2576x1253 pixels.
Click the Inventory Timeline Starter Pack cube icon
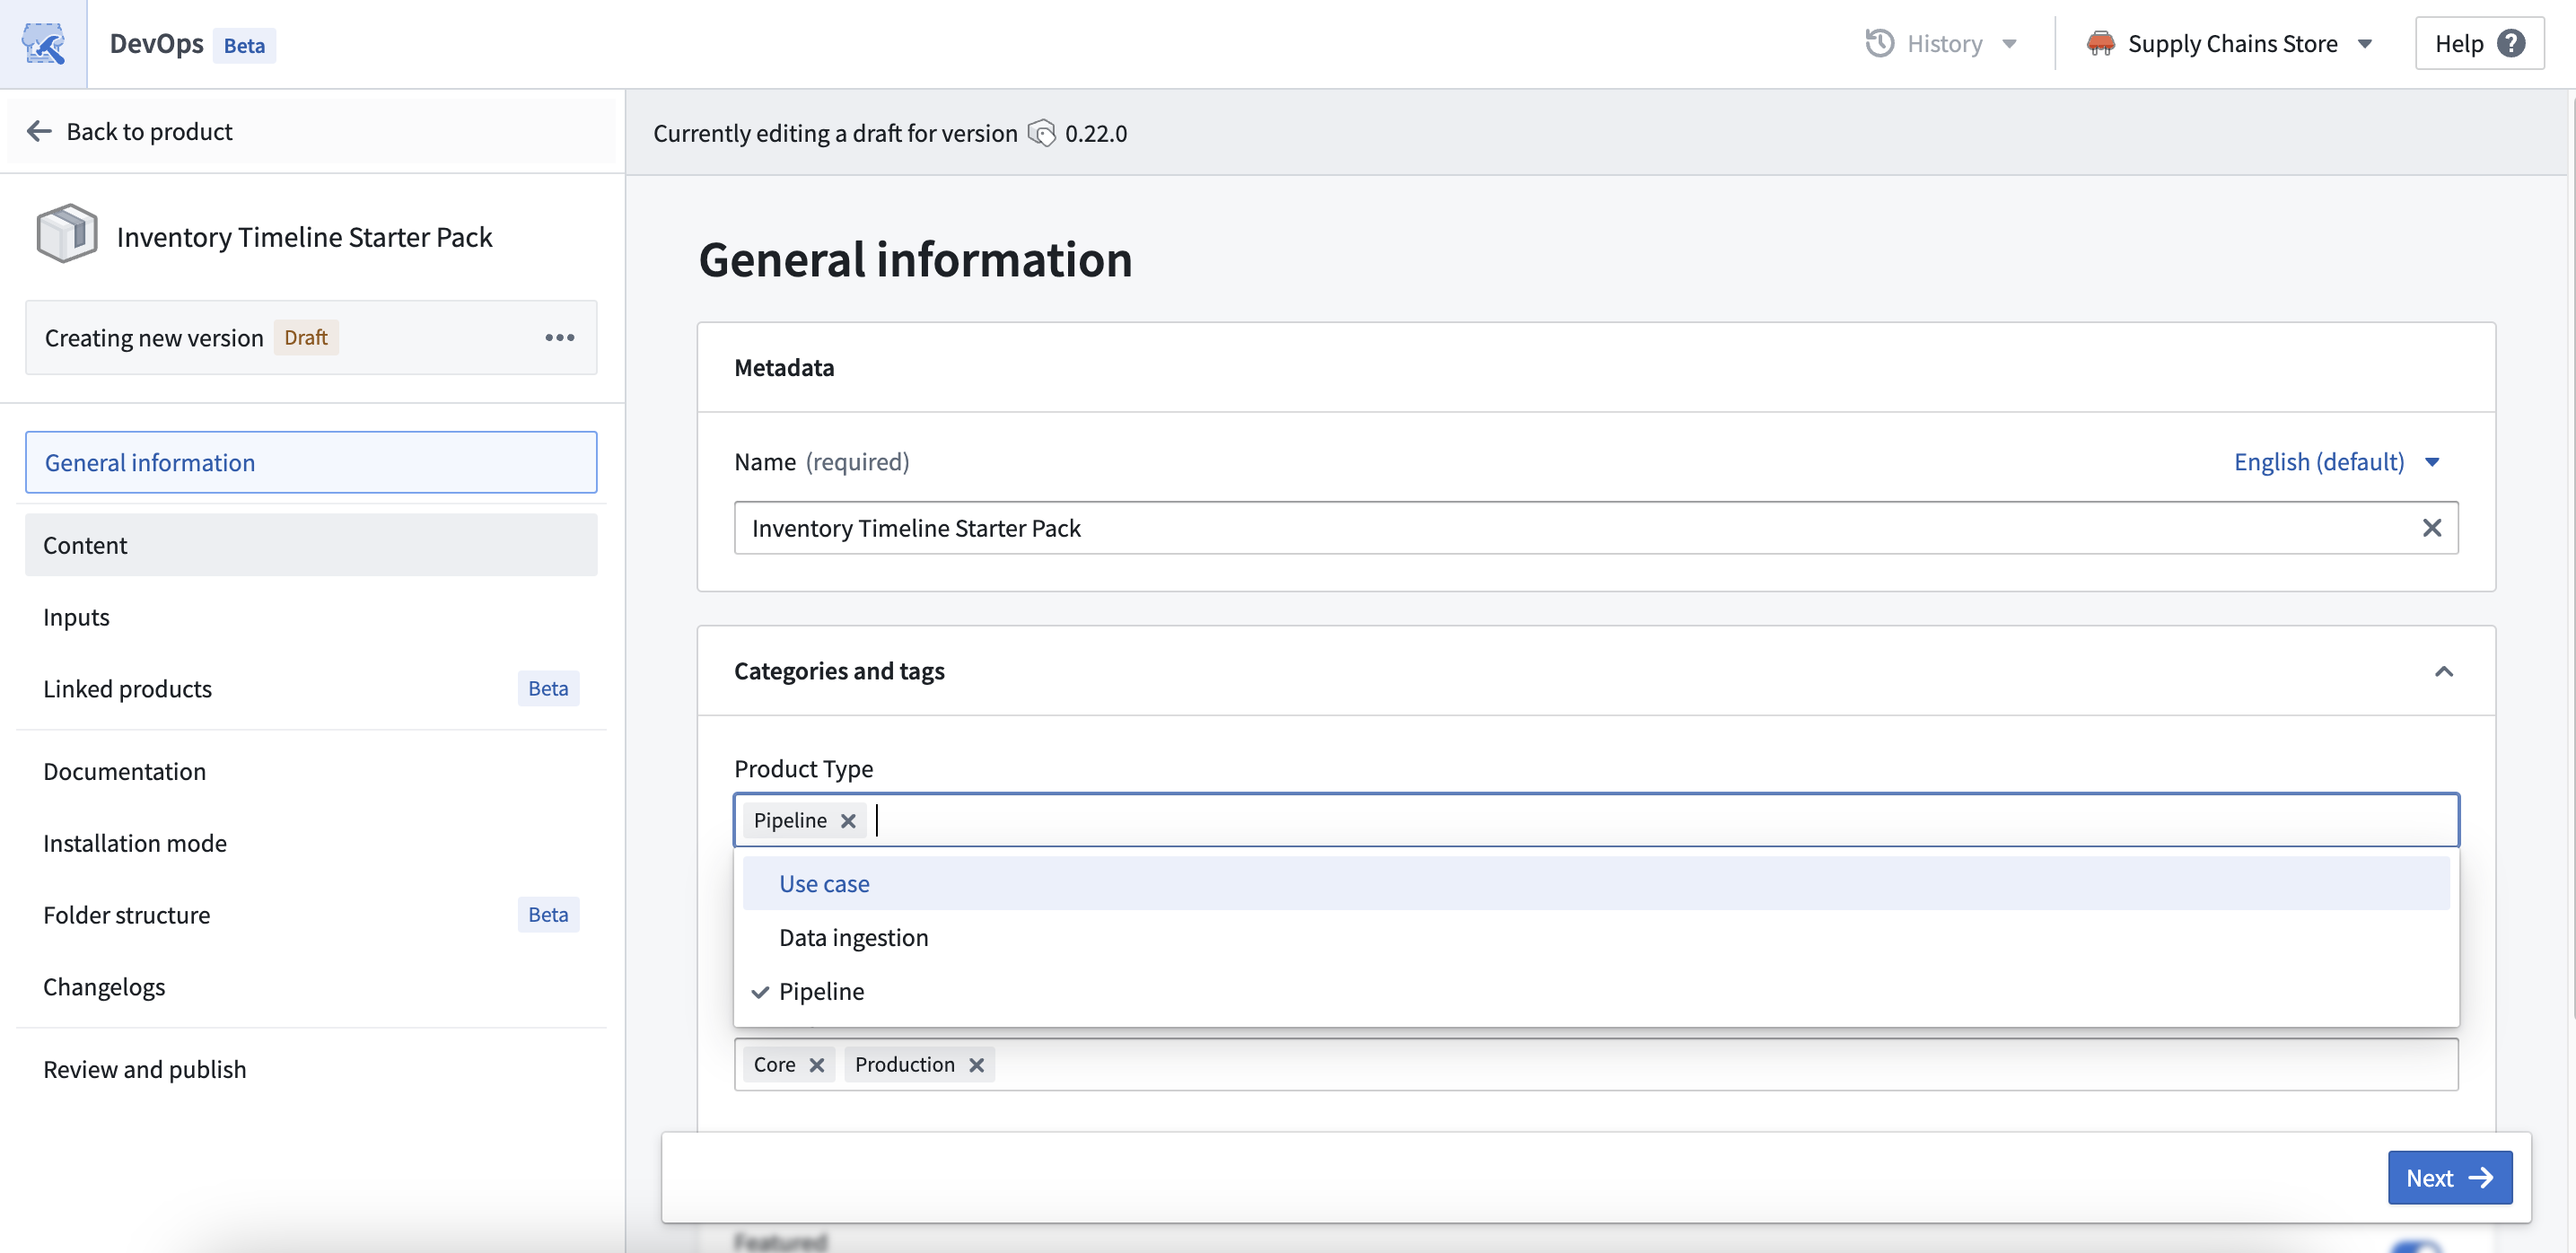pos(67,235)
